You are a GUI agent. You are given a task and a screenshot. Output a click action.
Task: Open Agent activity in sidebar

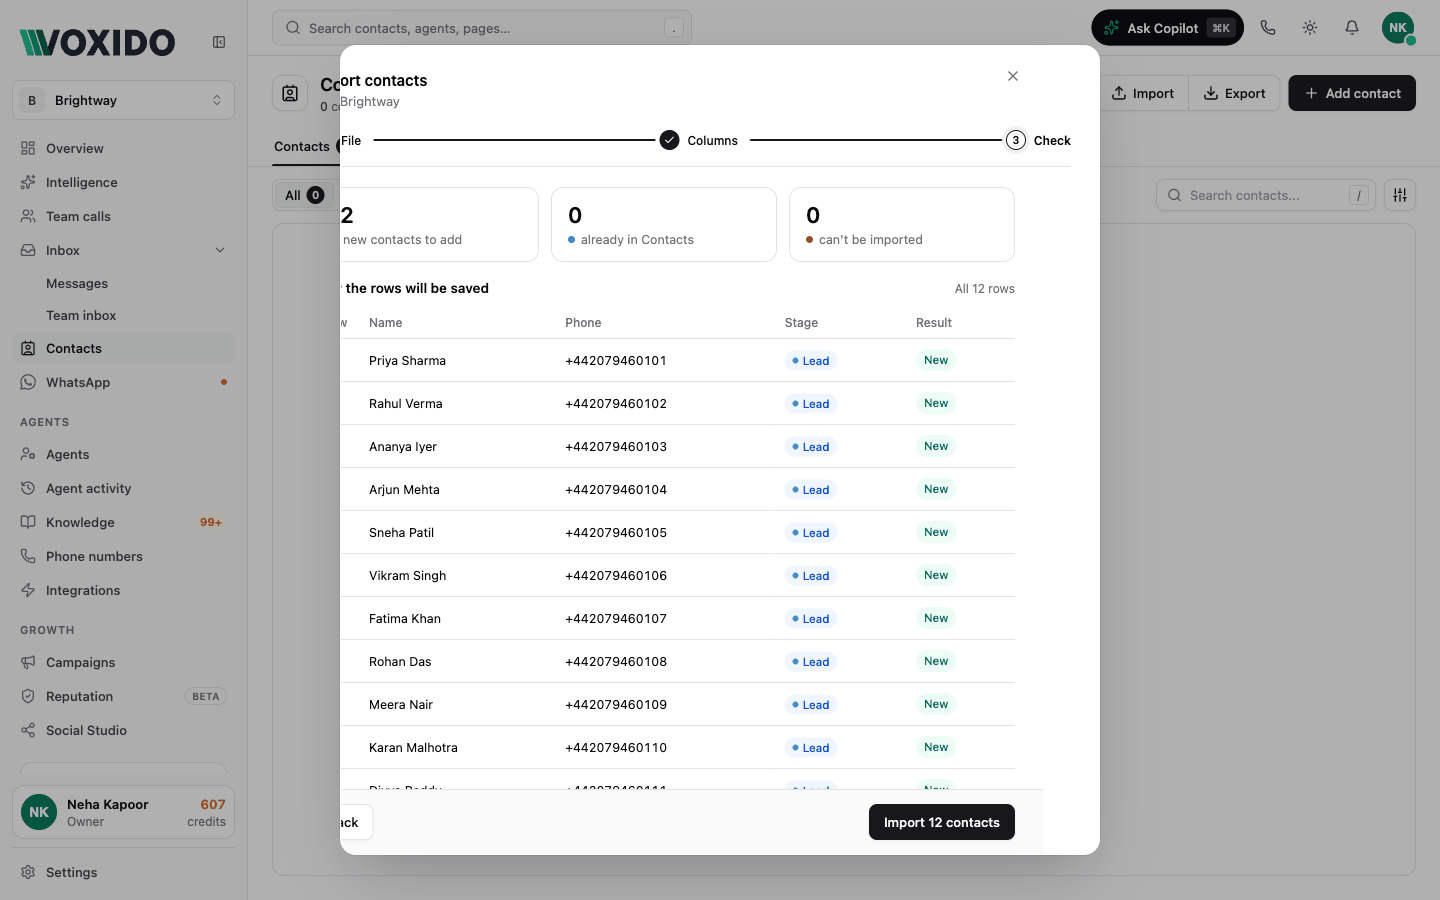[x=123, y=488]
